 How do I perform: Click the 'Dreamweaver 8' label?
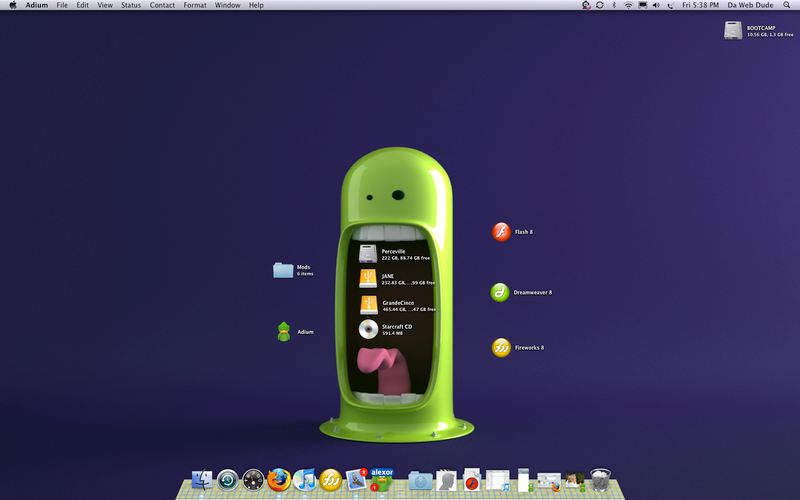(x=532, y=292)
